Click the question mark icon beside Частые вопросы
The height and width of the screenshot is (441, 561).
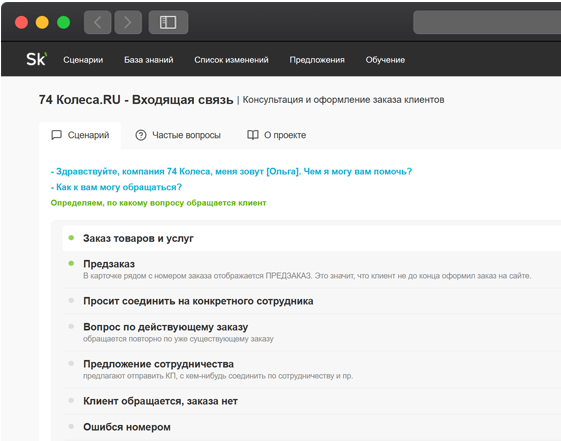click(x=141, y=135)
